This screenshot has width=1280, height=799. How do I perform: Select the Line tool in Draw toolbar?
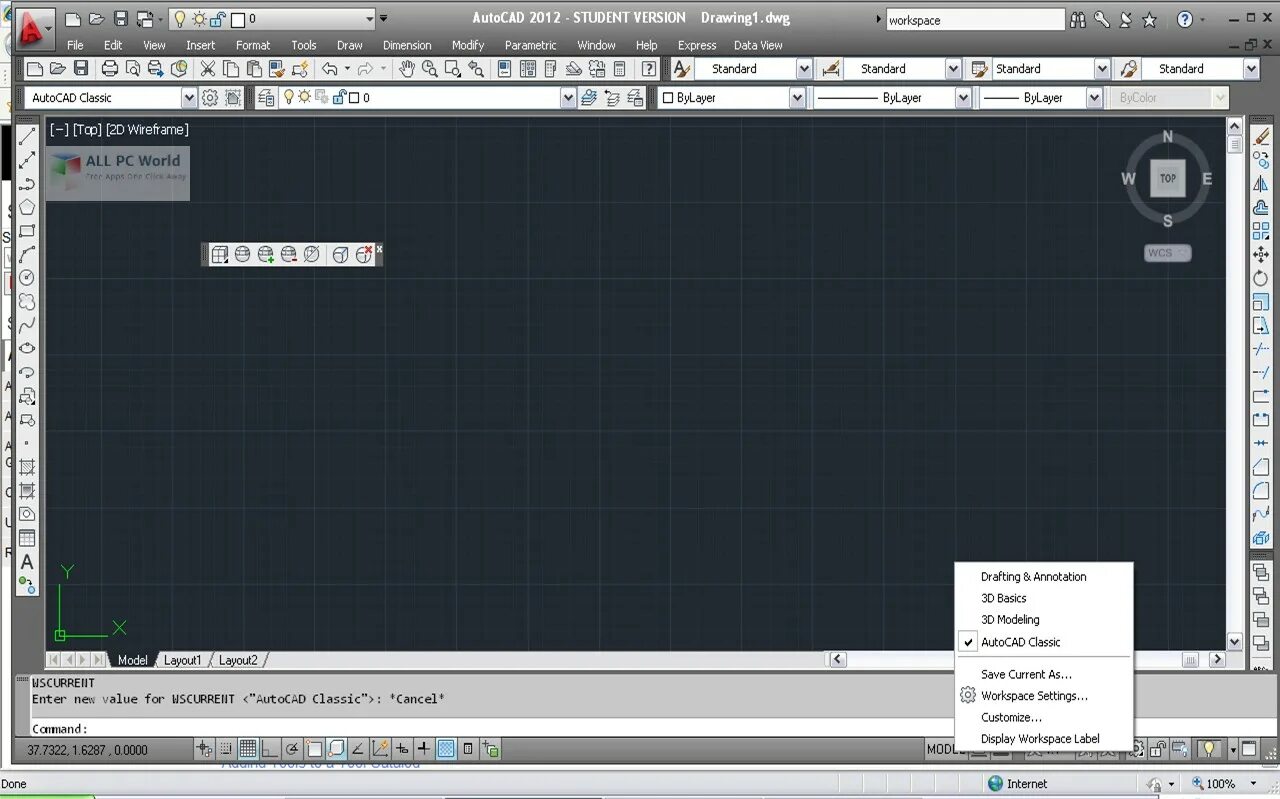pos(28,136)
